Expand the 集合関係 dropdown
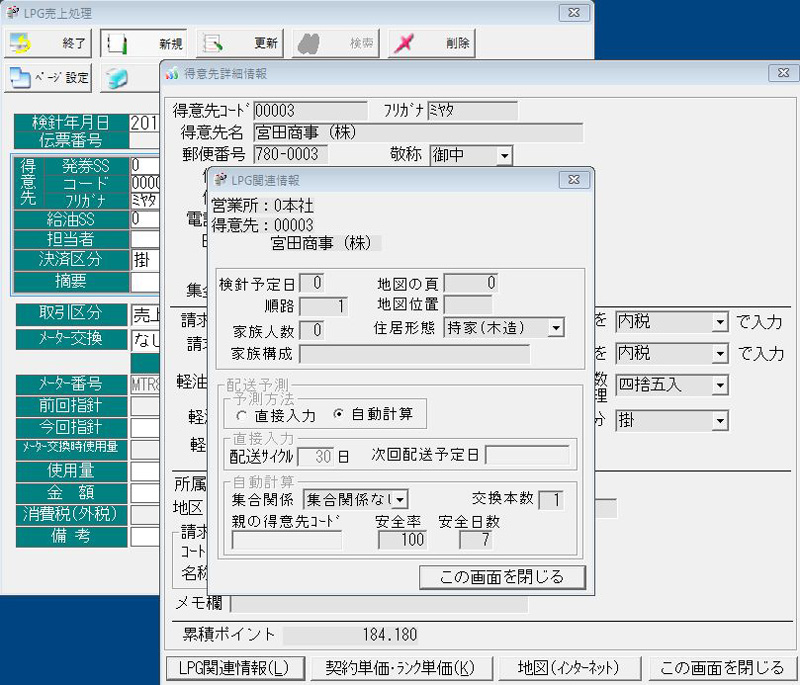This screenshot has height=685, width=800. click(401, 499)
